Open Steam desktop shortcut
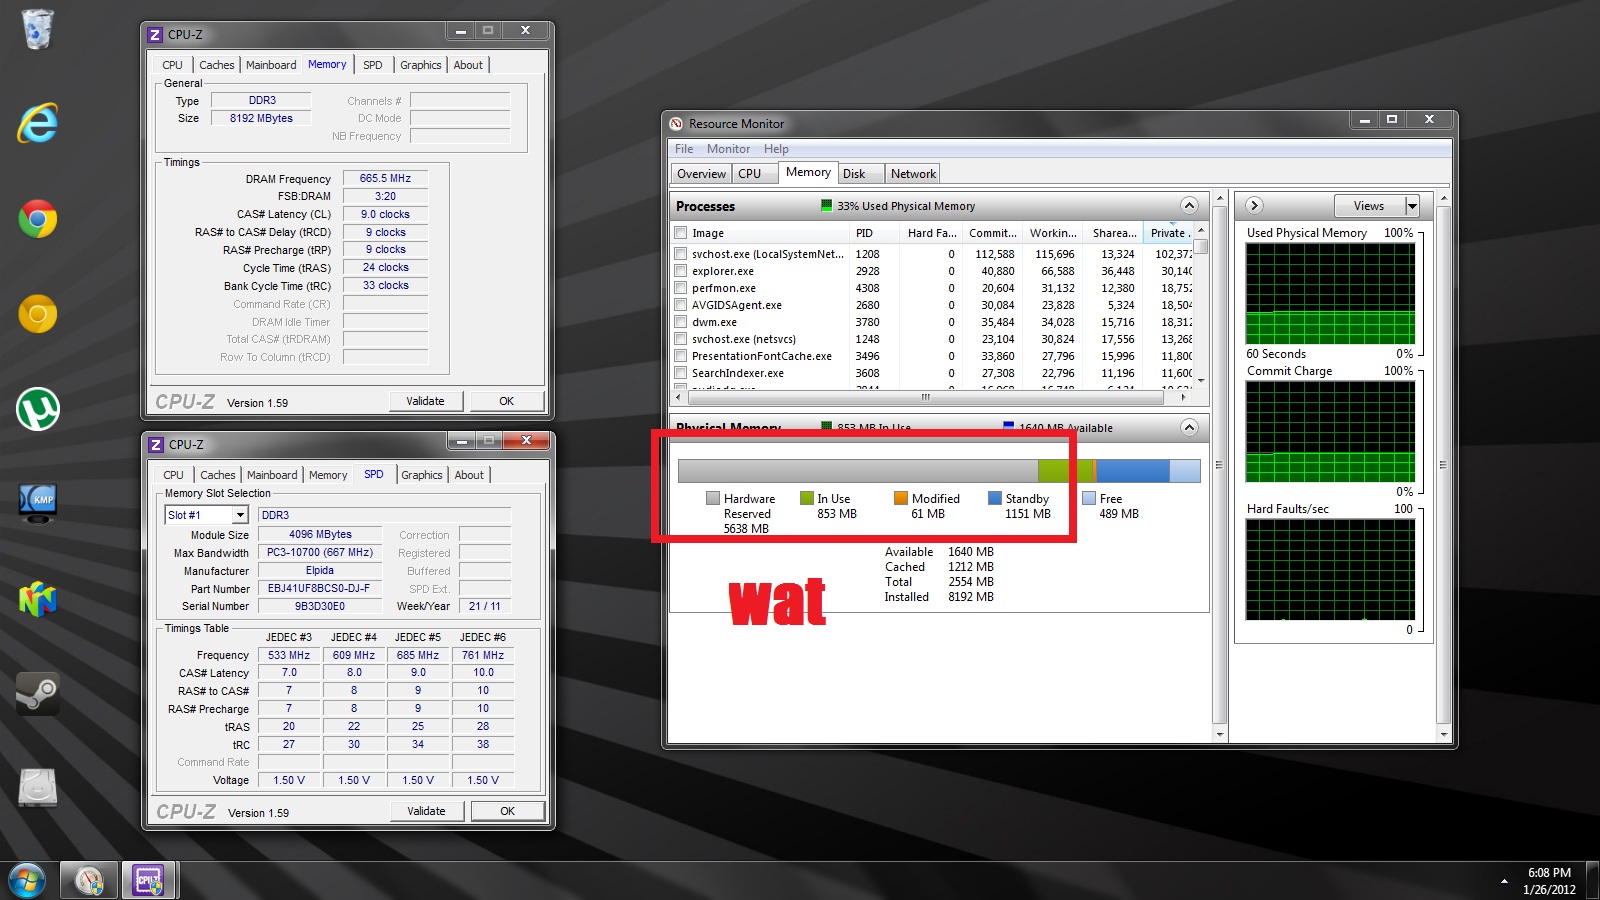This screenshot has height=900, width=1600. point(37,692)
